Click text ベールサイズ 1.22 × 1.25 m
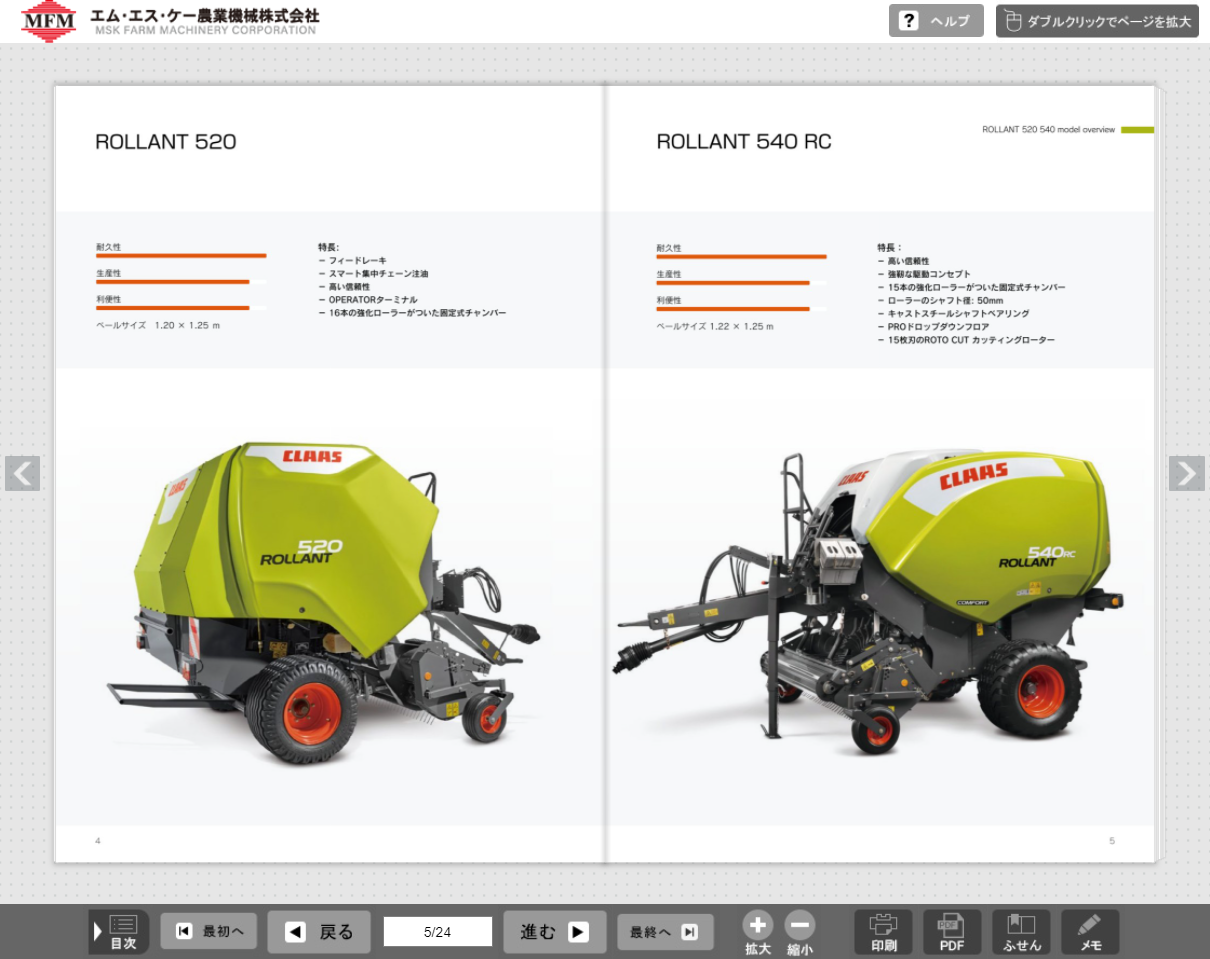 715,326
